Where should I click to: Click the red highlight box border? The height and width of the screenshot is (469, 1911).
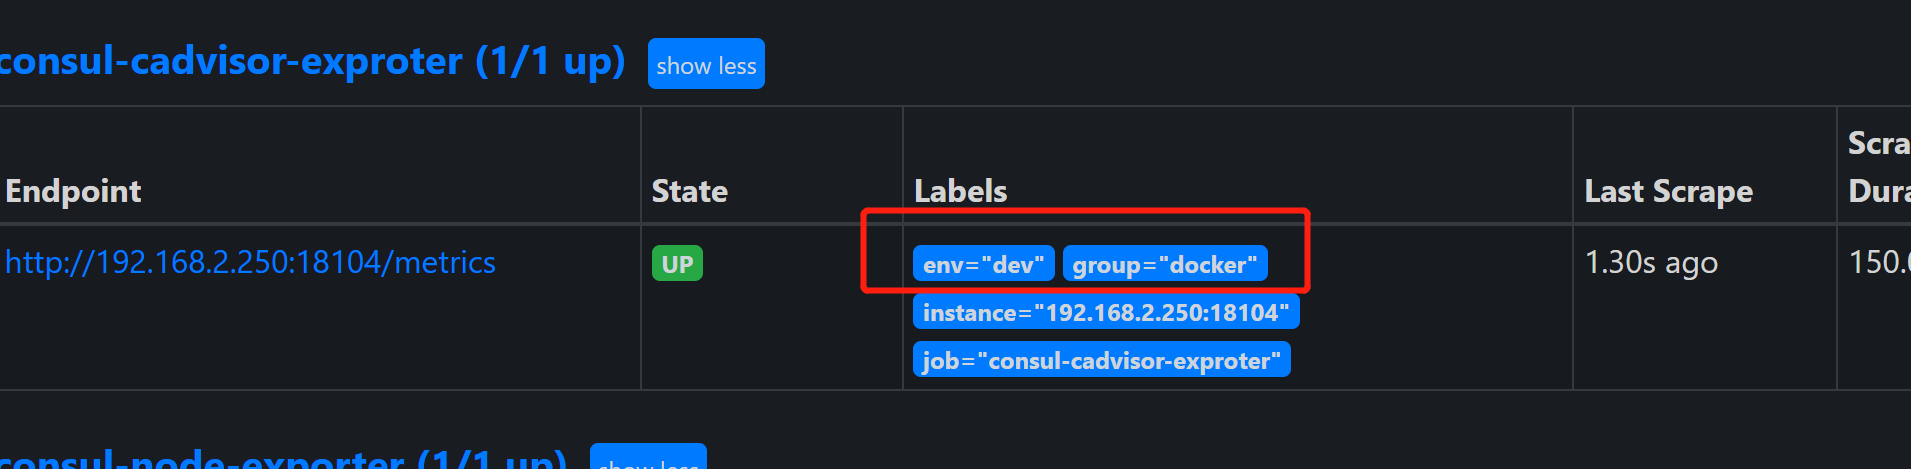tap(1308, 250)
